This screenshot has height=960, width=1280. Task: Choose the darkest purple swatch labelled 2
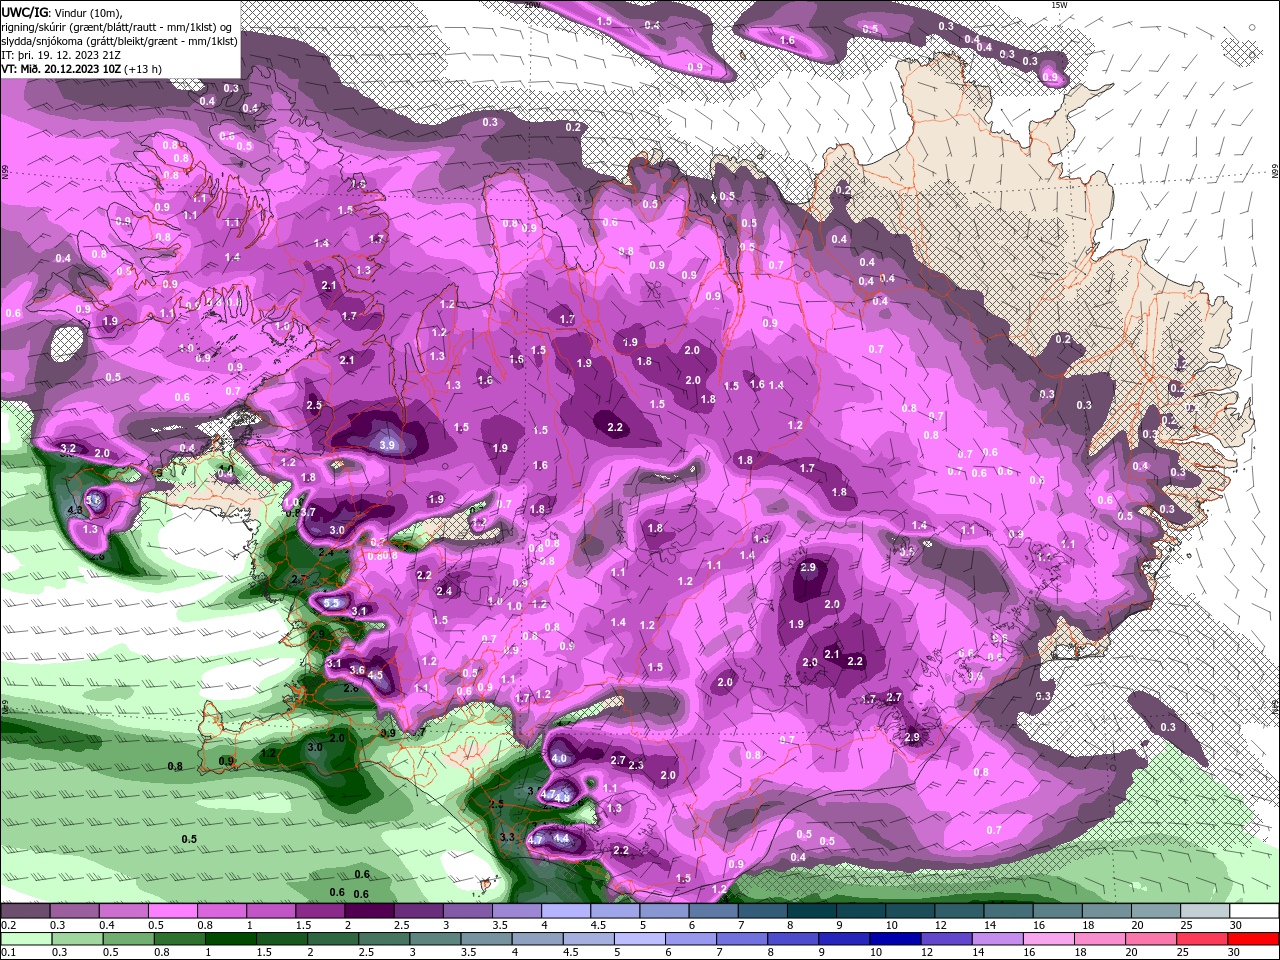[x=368, y=911]
